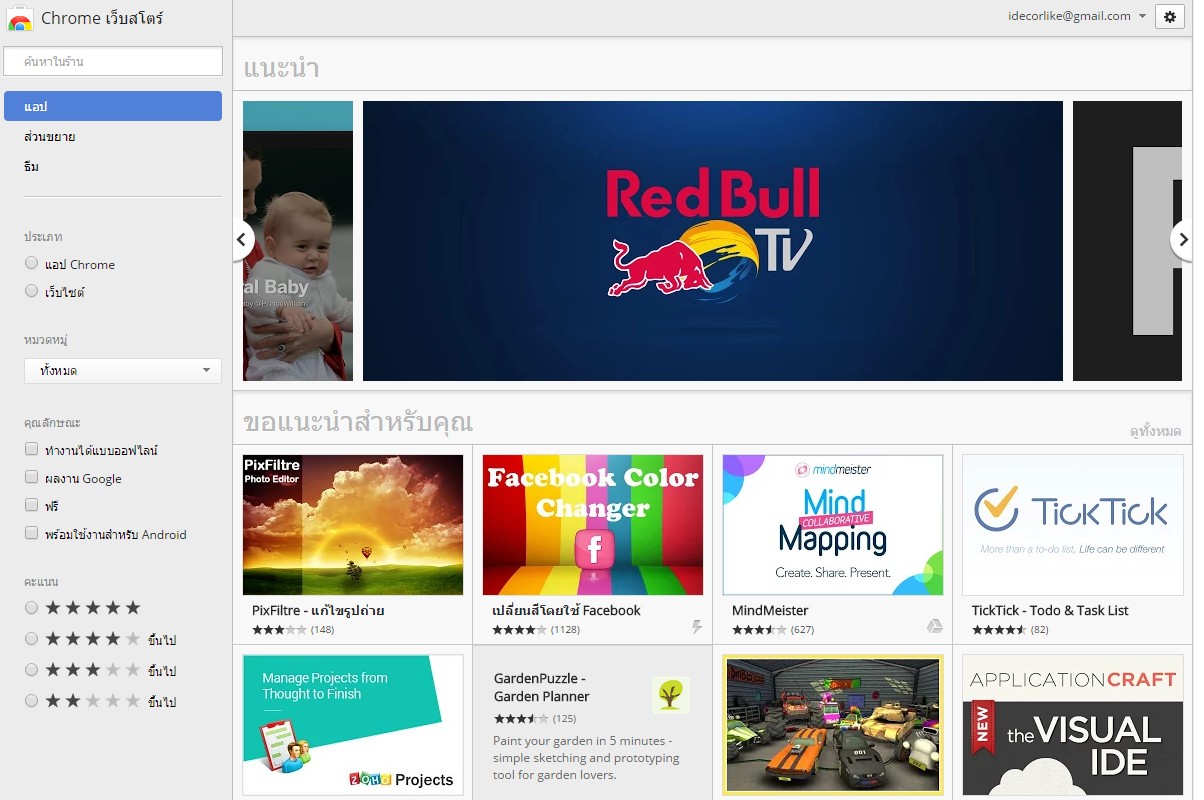Open the ทั้งหมด category dropdown
Image resolution: width=1204 pixels, height=800 pixels.
coord(123,370)
